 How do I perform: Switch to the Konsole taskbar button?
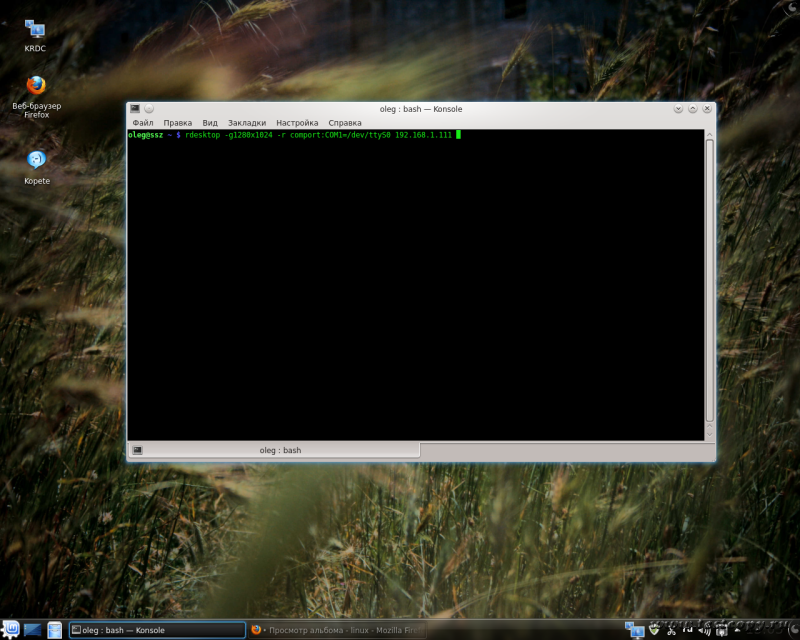(x=156, y=630)
